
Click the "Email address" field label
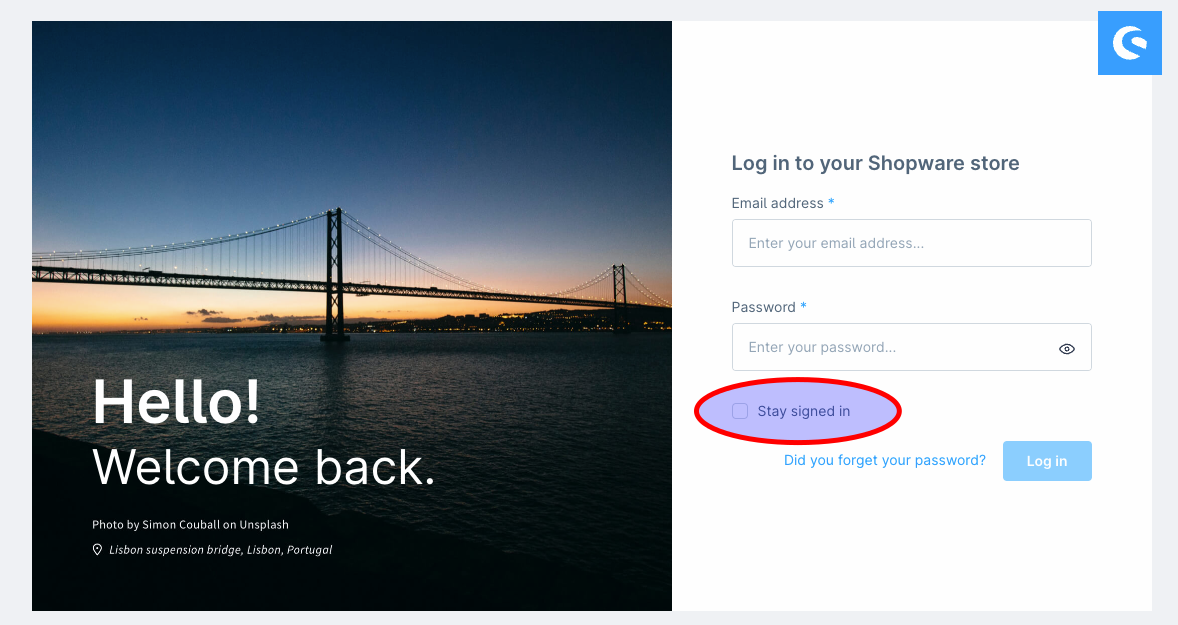(777, 203)
